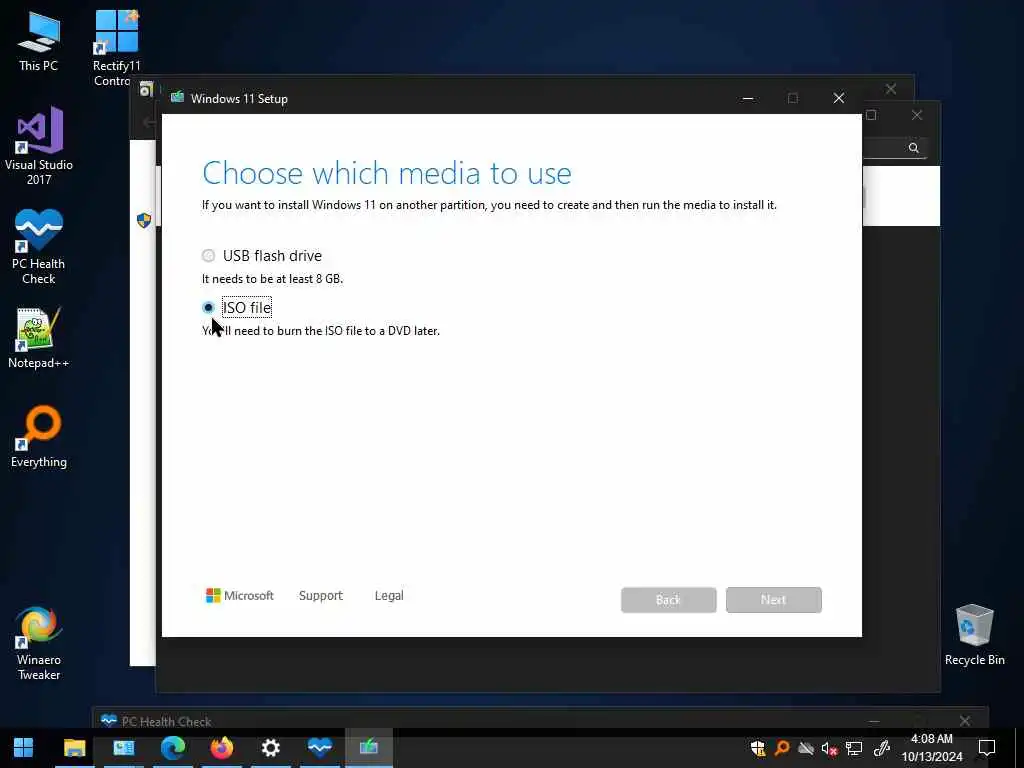Click the Back button in Setup

tap(668, 600)
